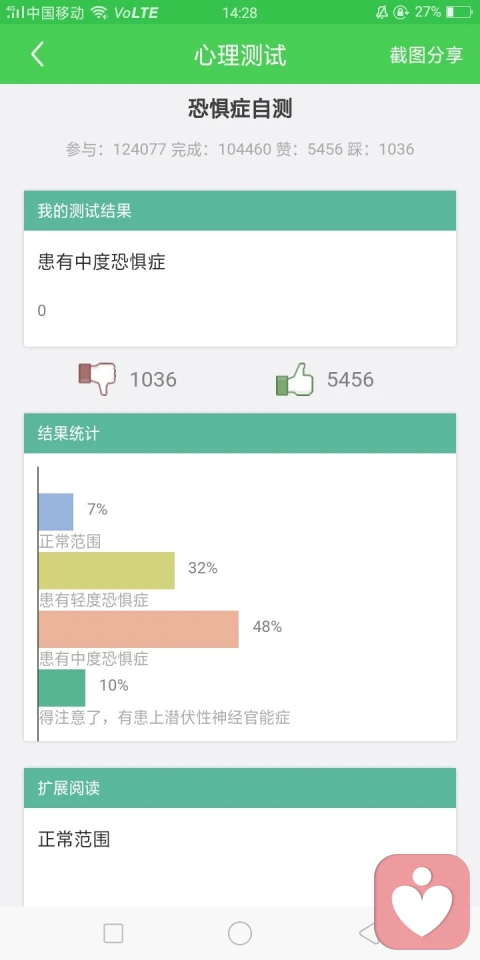The width and height of the screenshot is (480, 960).
Task: Select the 我的测试结果 section header
Action: (240, 211)
